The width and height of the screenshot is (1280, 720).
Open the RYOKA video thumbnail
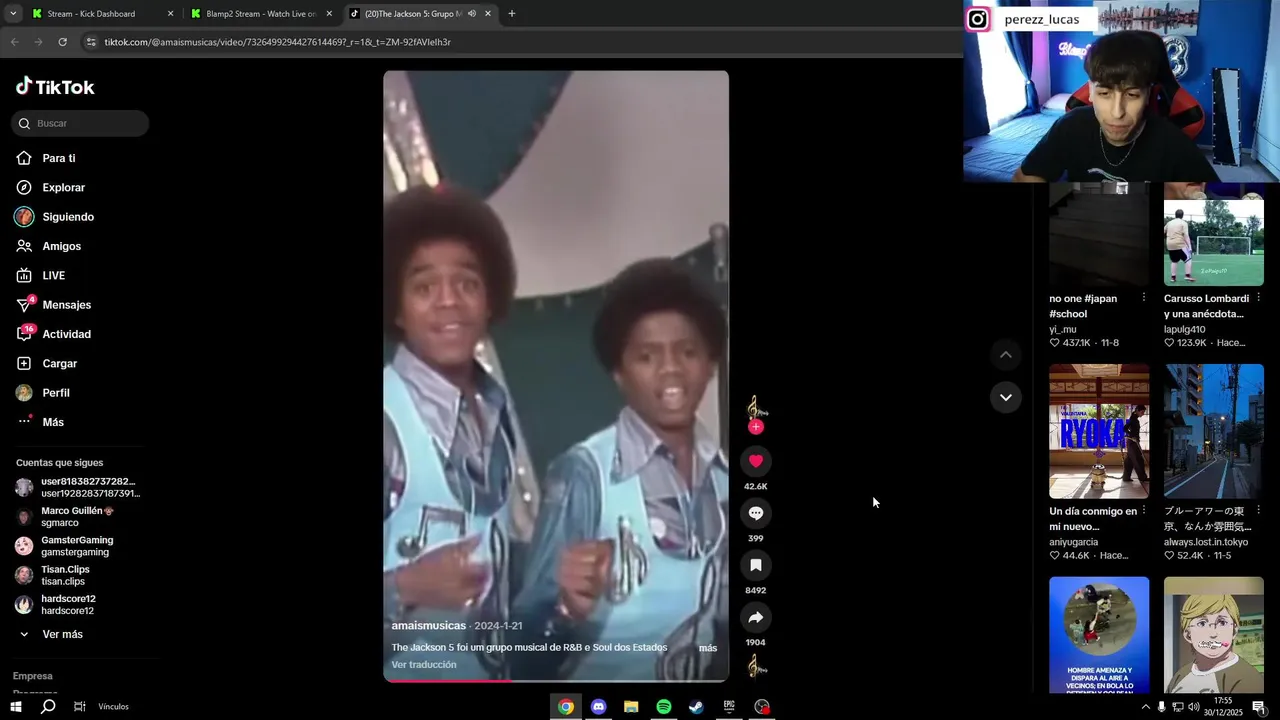pos(1099,431)
